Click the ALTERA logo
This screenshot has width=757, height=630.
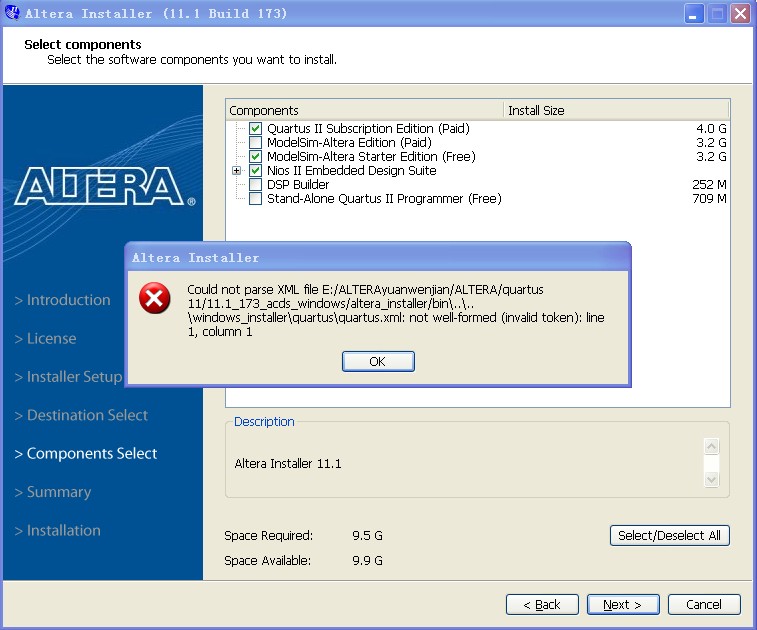(x=104, y=186)
